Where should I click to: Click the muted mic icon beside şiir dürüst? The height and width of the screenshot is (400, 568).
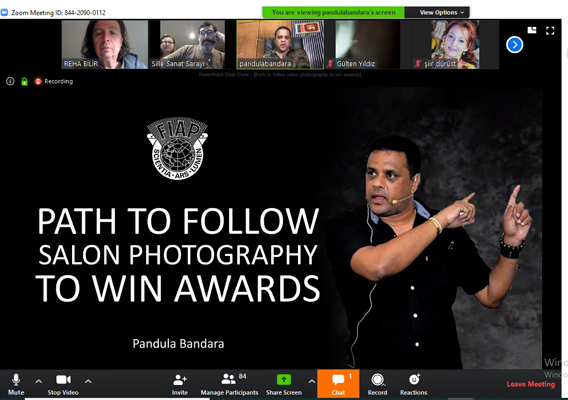coord(418,64)
